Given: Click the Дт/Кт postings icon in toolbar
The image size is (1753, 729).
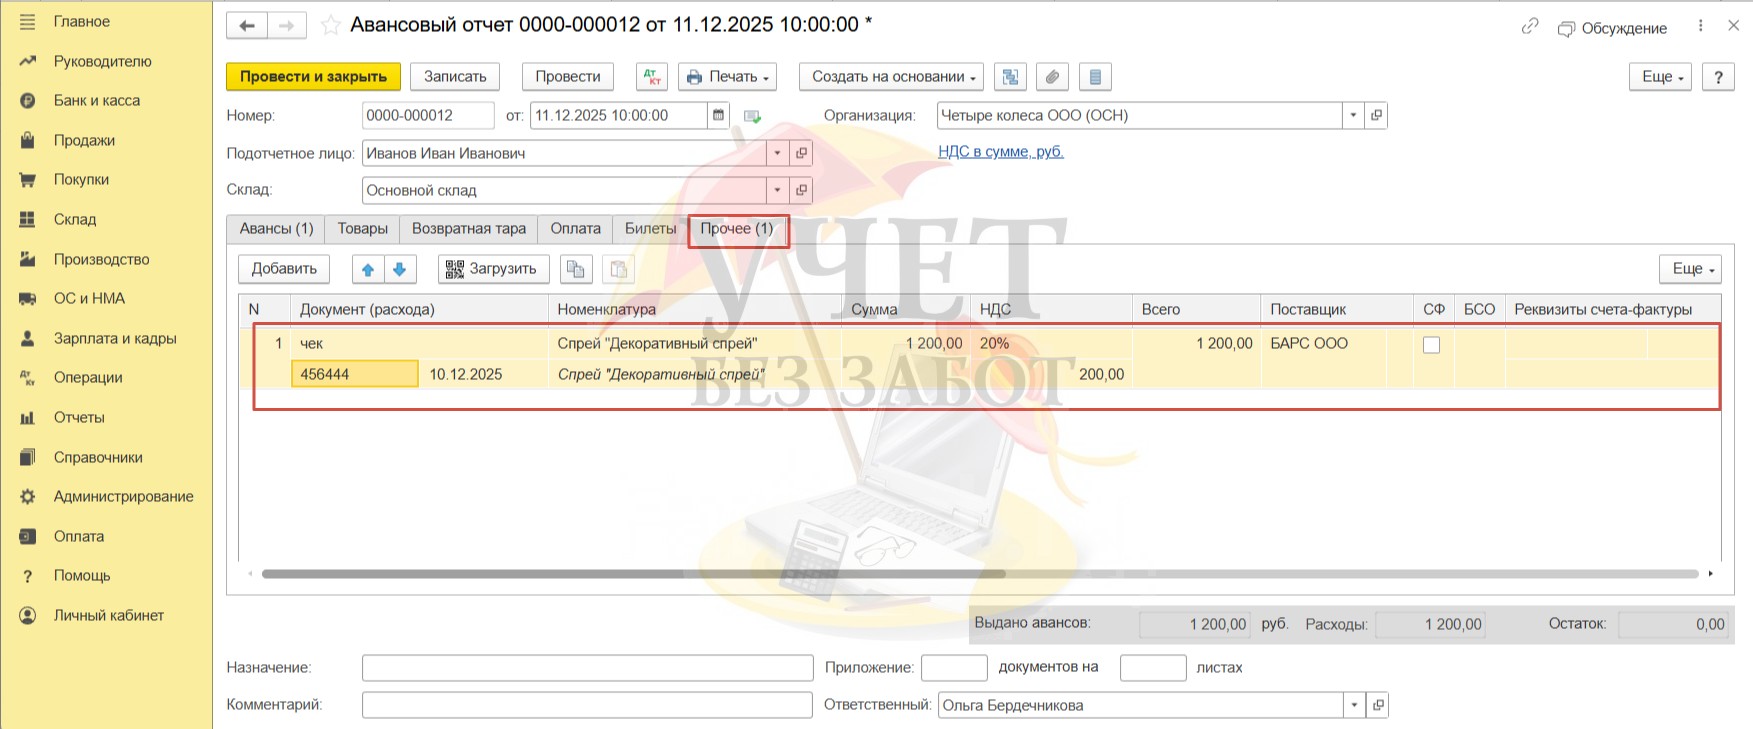Looking at the screenshot, I should click(652, 77).
